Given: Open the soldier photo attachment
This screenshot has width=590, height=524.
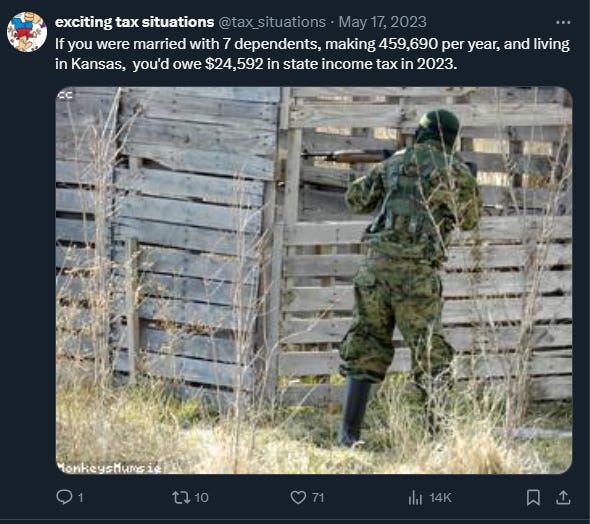Looking at the screenshot, I should (314, 280).
